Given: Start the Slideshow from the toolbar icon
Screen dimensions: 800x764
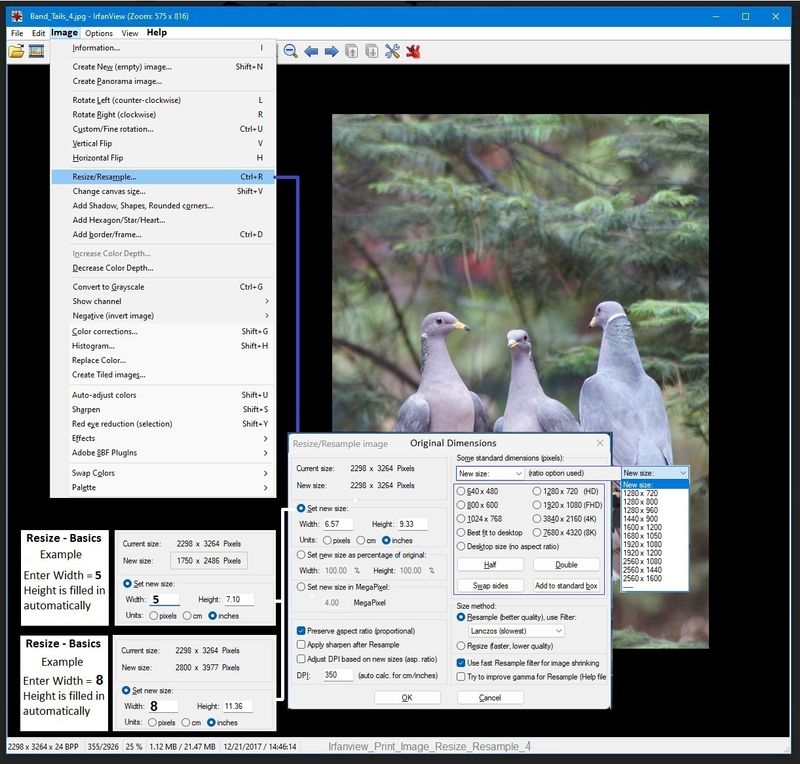Looking at the screenshot, I should coord(36,51).
